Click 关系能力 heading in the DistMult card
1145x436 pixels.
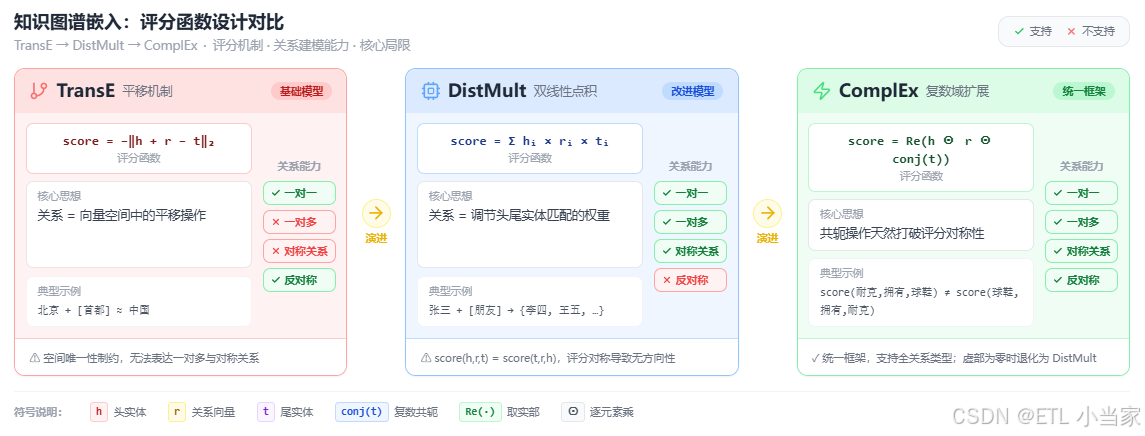(x=690, y=167)
